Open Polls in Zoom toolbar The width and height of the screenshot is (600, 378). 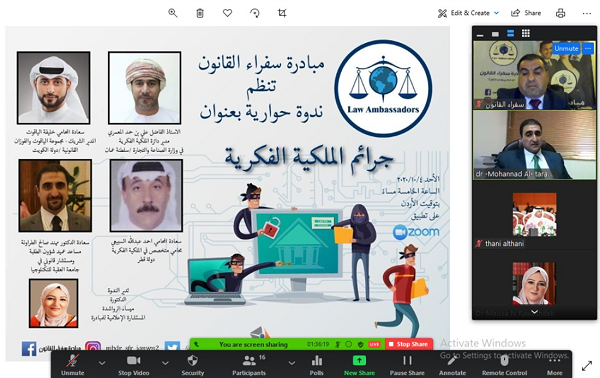click(x=316, y=365)
